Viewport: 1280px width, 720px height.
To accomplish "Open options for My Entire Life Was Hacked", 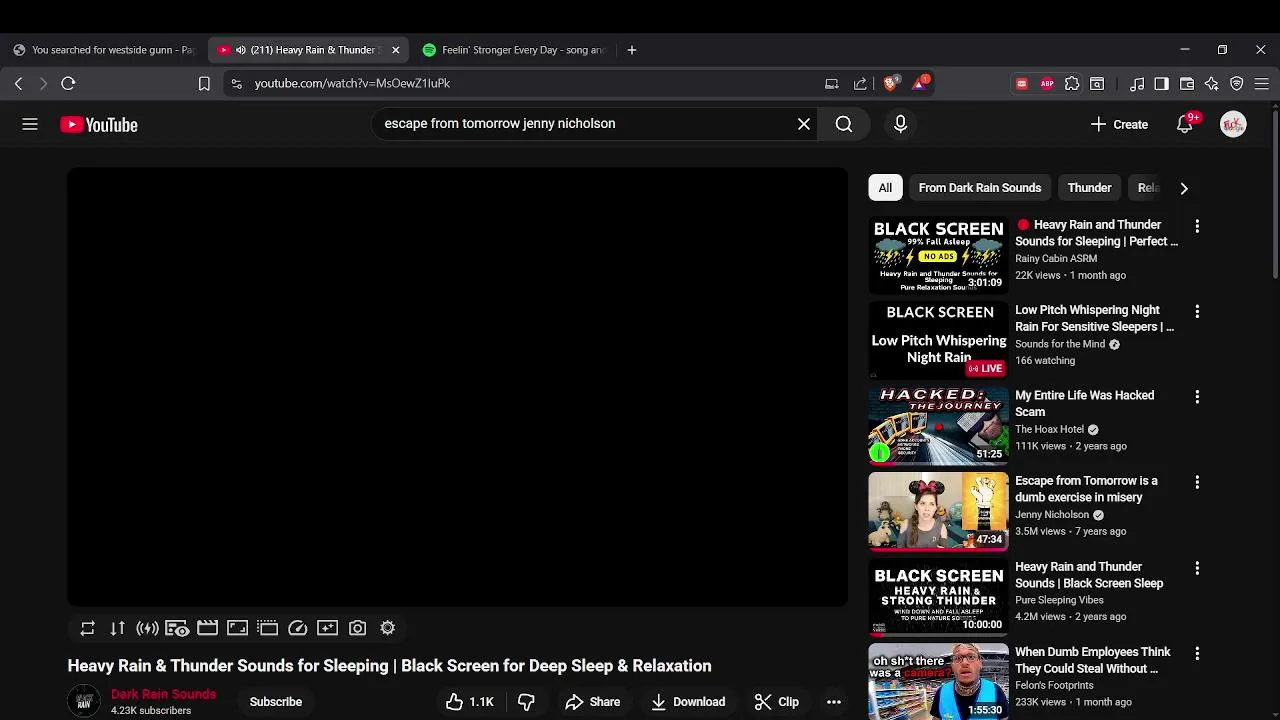I will (1197, 397).
